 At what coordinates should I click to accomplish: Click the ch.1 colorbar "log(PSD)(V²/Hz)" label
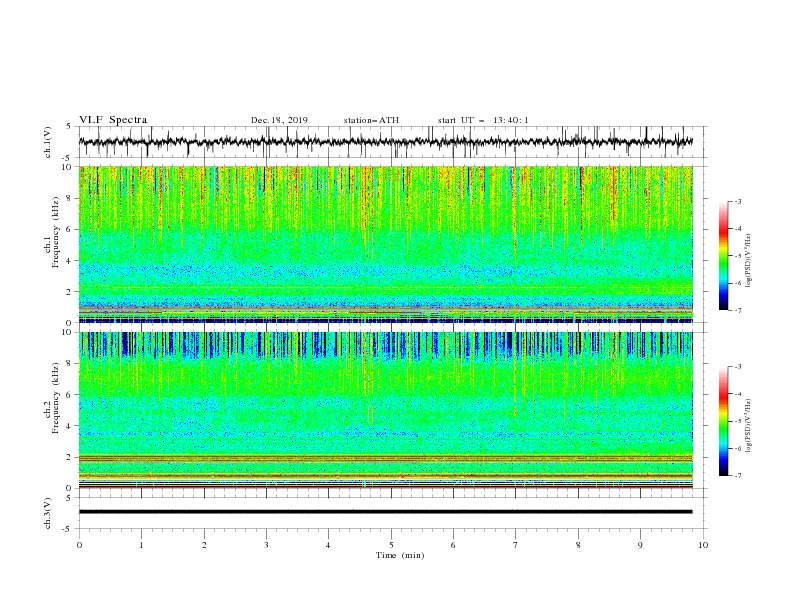pyautogui.click(x=749, y=261)
